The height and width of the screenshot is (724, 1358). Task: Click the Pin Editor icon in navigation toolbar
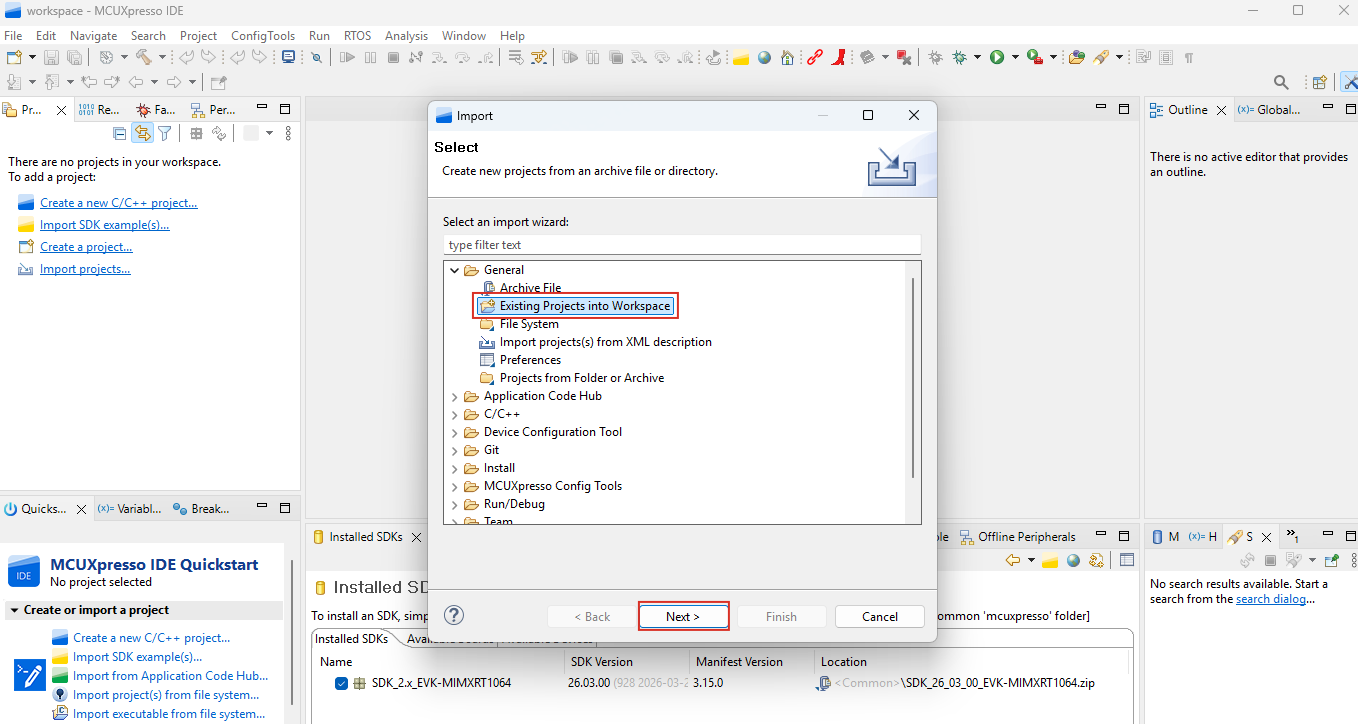[x=218, y=82]
